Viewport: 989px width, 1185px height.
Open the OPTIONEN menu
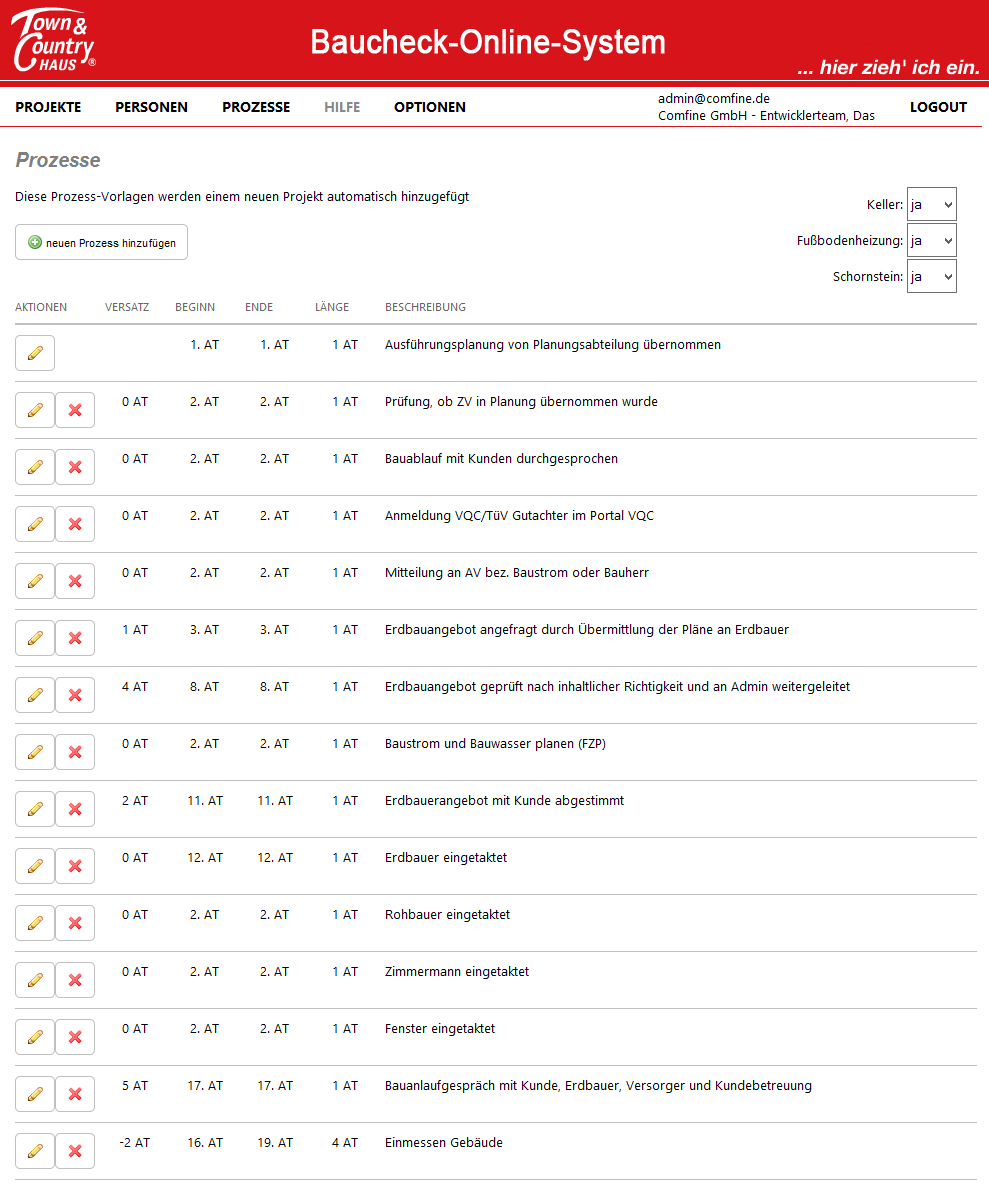[430, 107]
